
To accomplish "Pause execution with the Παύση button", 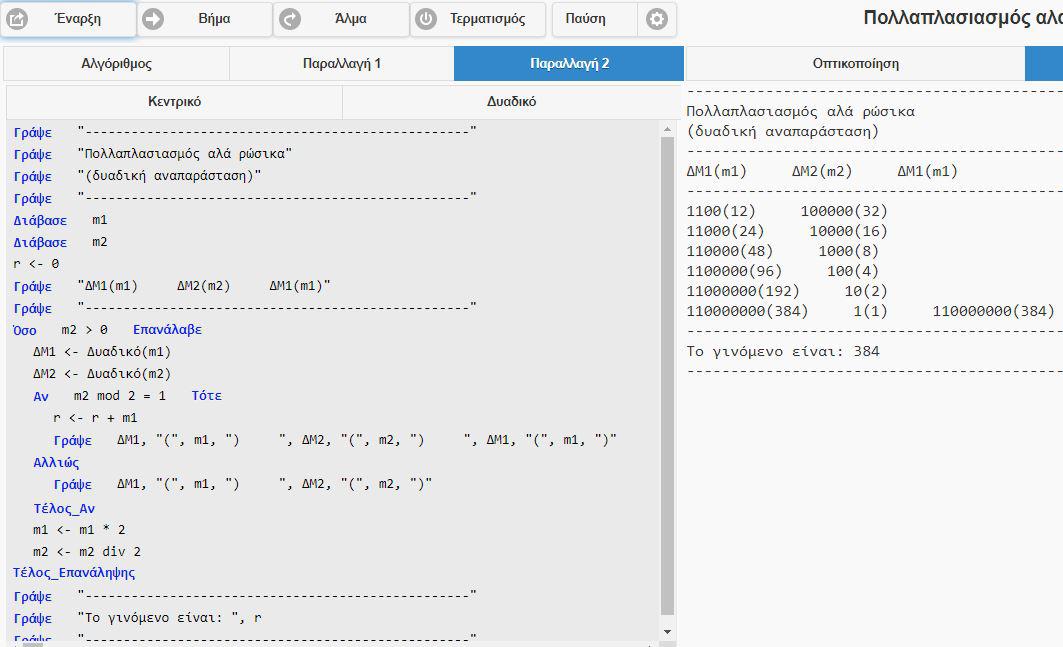I will 595,19.
